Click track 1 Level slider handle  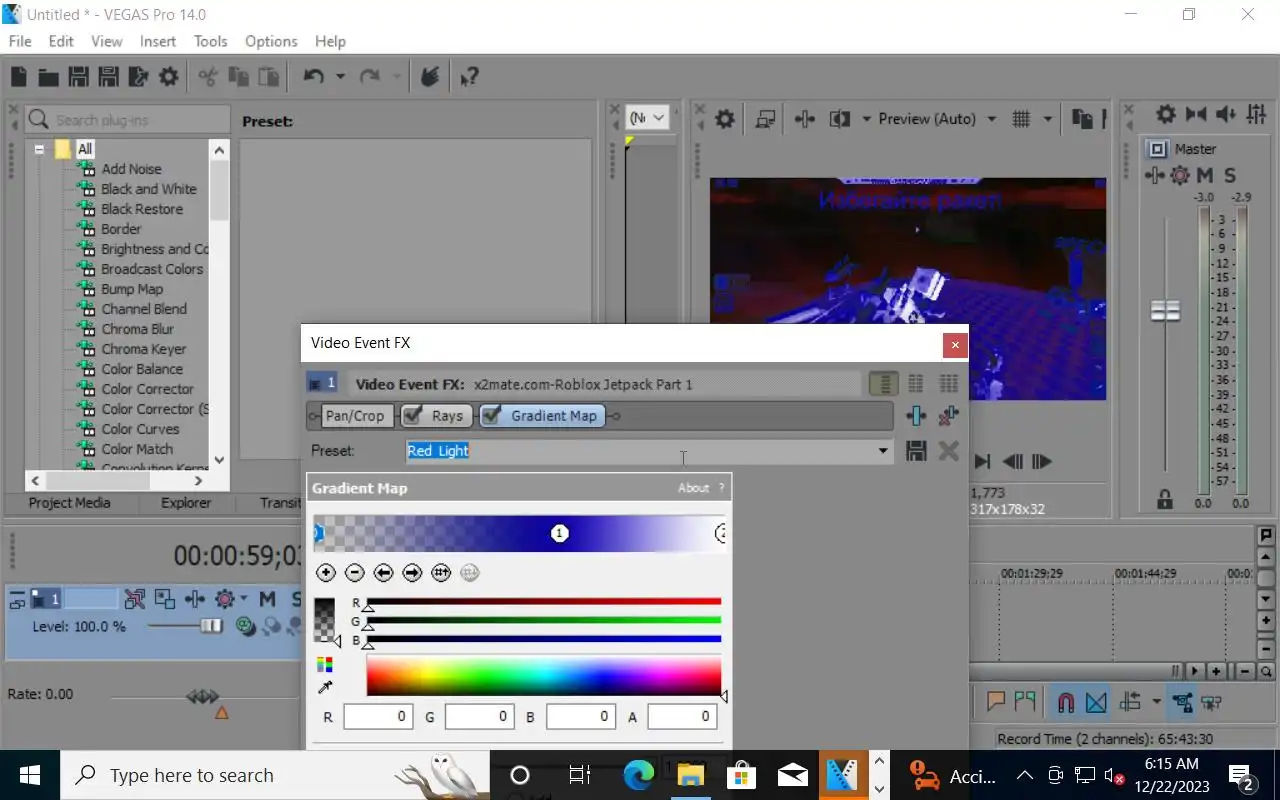tap(210, 626)
